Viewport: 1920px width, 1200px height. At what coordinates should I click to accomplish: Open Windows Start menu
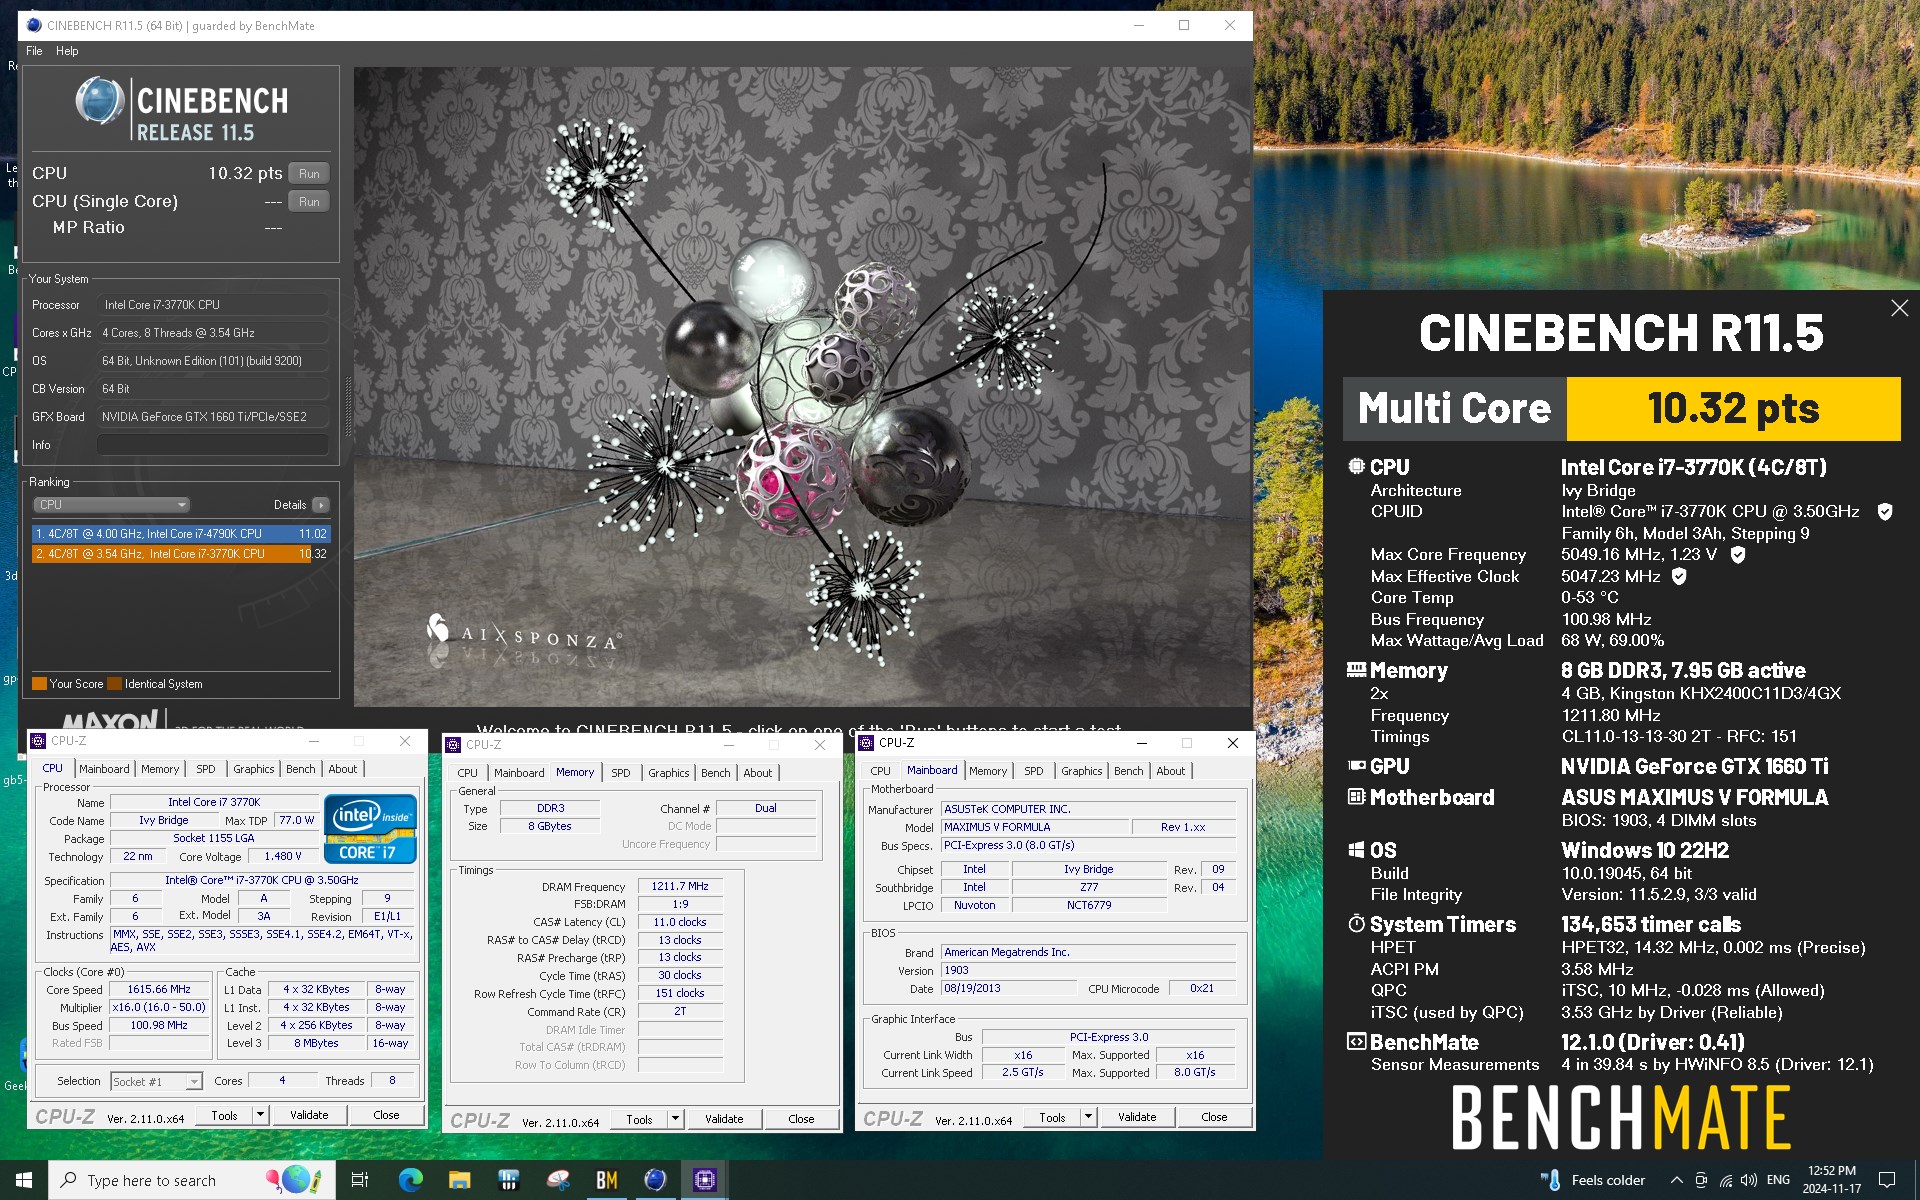click(x=24, y=1180)
